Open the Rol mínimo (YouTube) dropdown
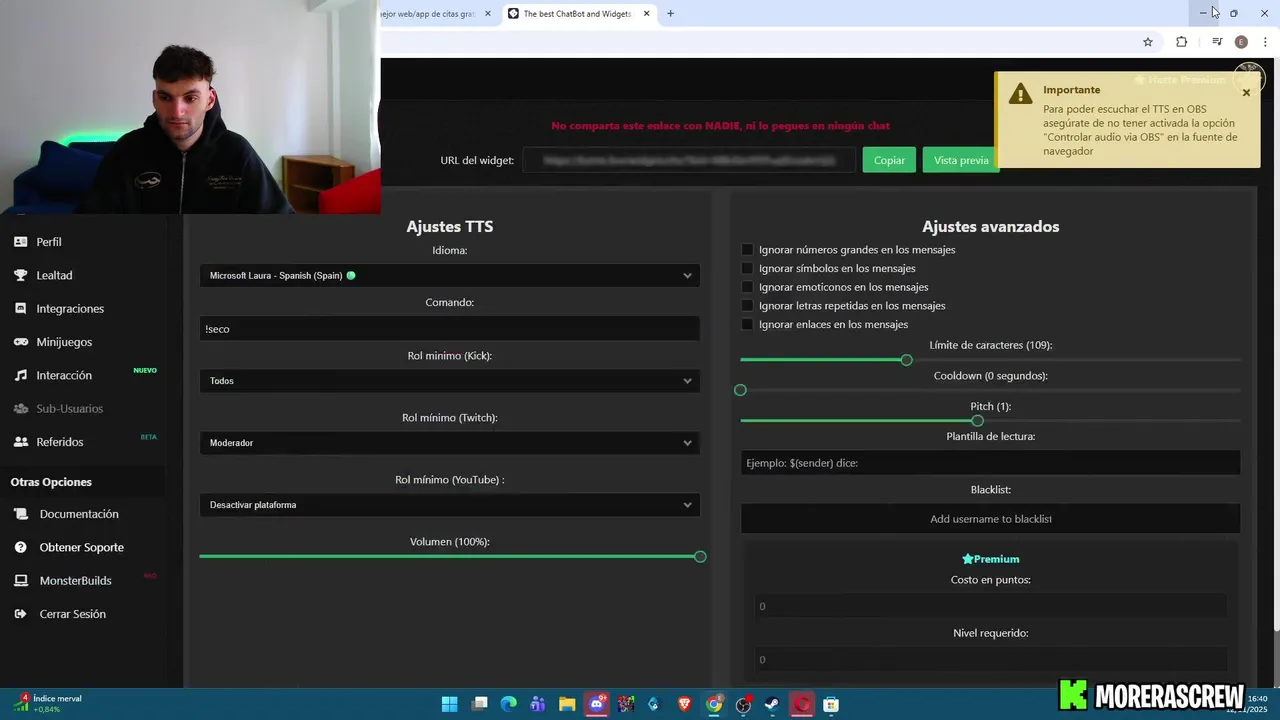 (450, 505)
